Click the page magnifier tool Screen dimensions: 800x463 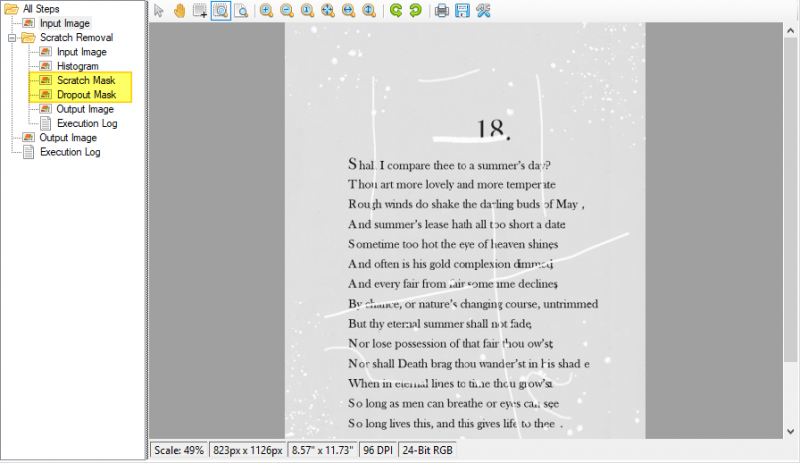(241, 11)
